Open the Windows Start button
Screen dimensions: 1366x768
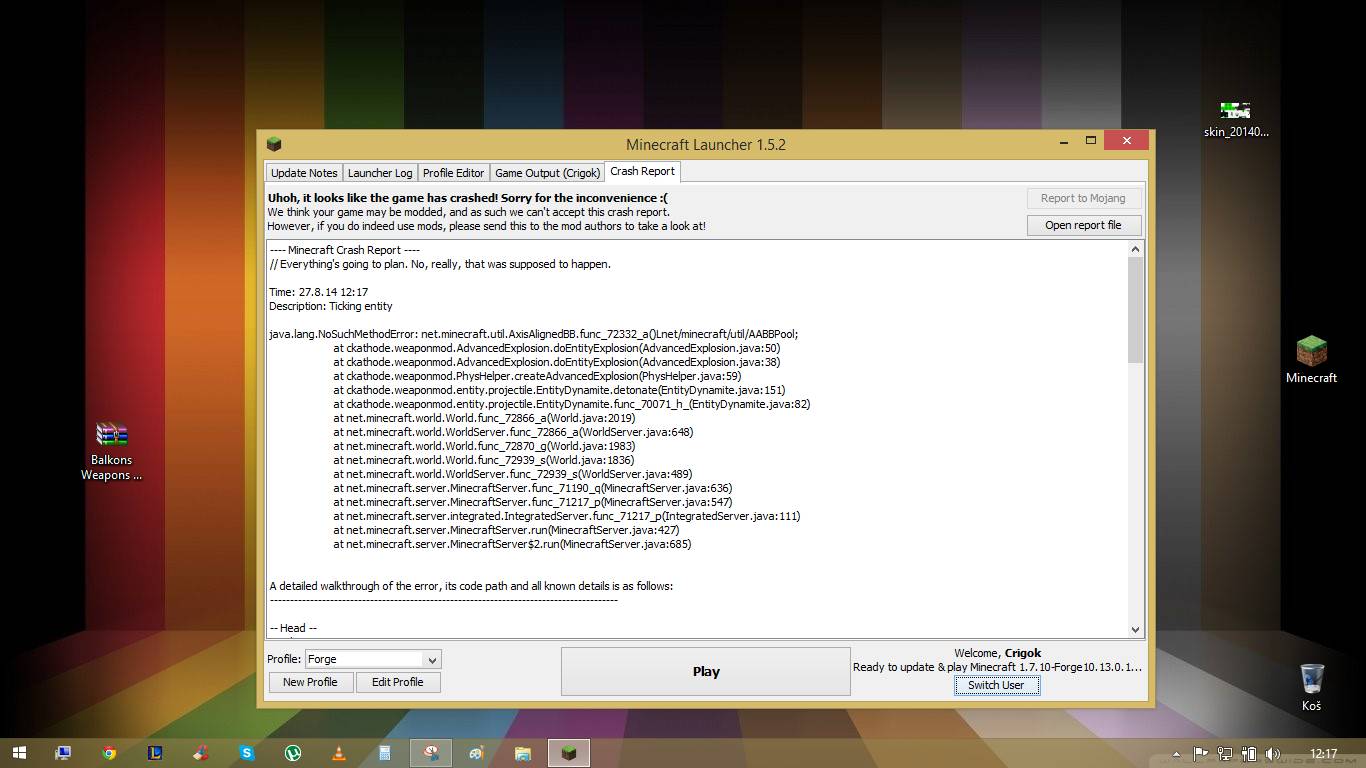[19, 753]
